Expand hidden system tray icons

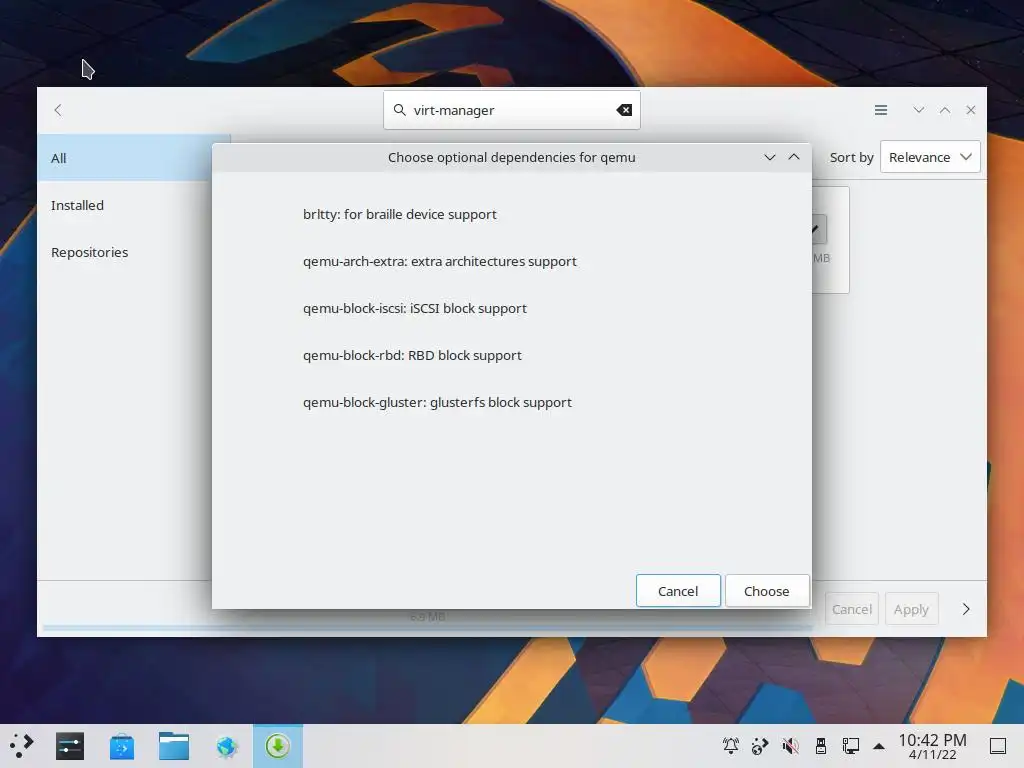(879, 746)
